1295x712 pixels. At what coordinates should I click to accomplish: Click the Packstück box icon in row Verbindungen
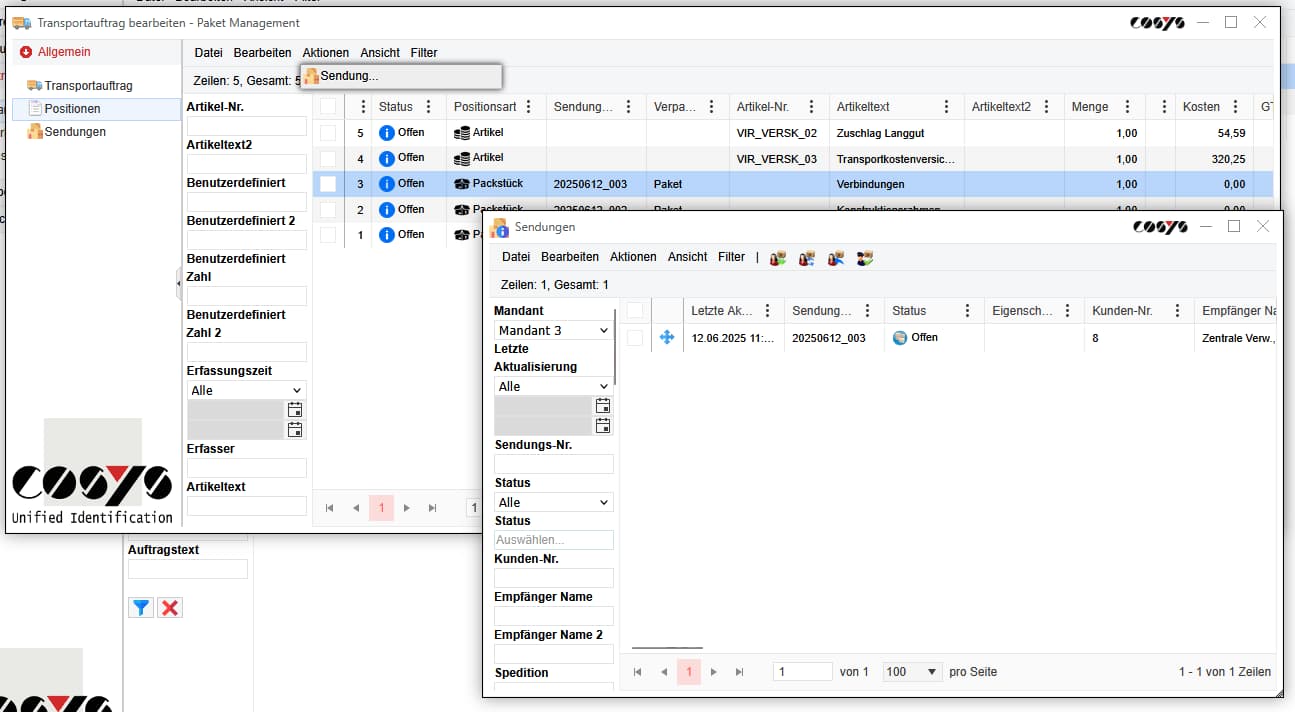(x=461, y=184)
